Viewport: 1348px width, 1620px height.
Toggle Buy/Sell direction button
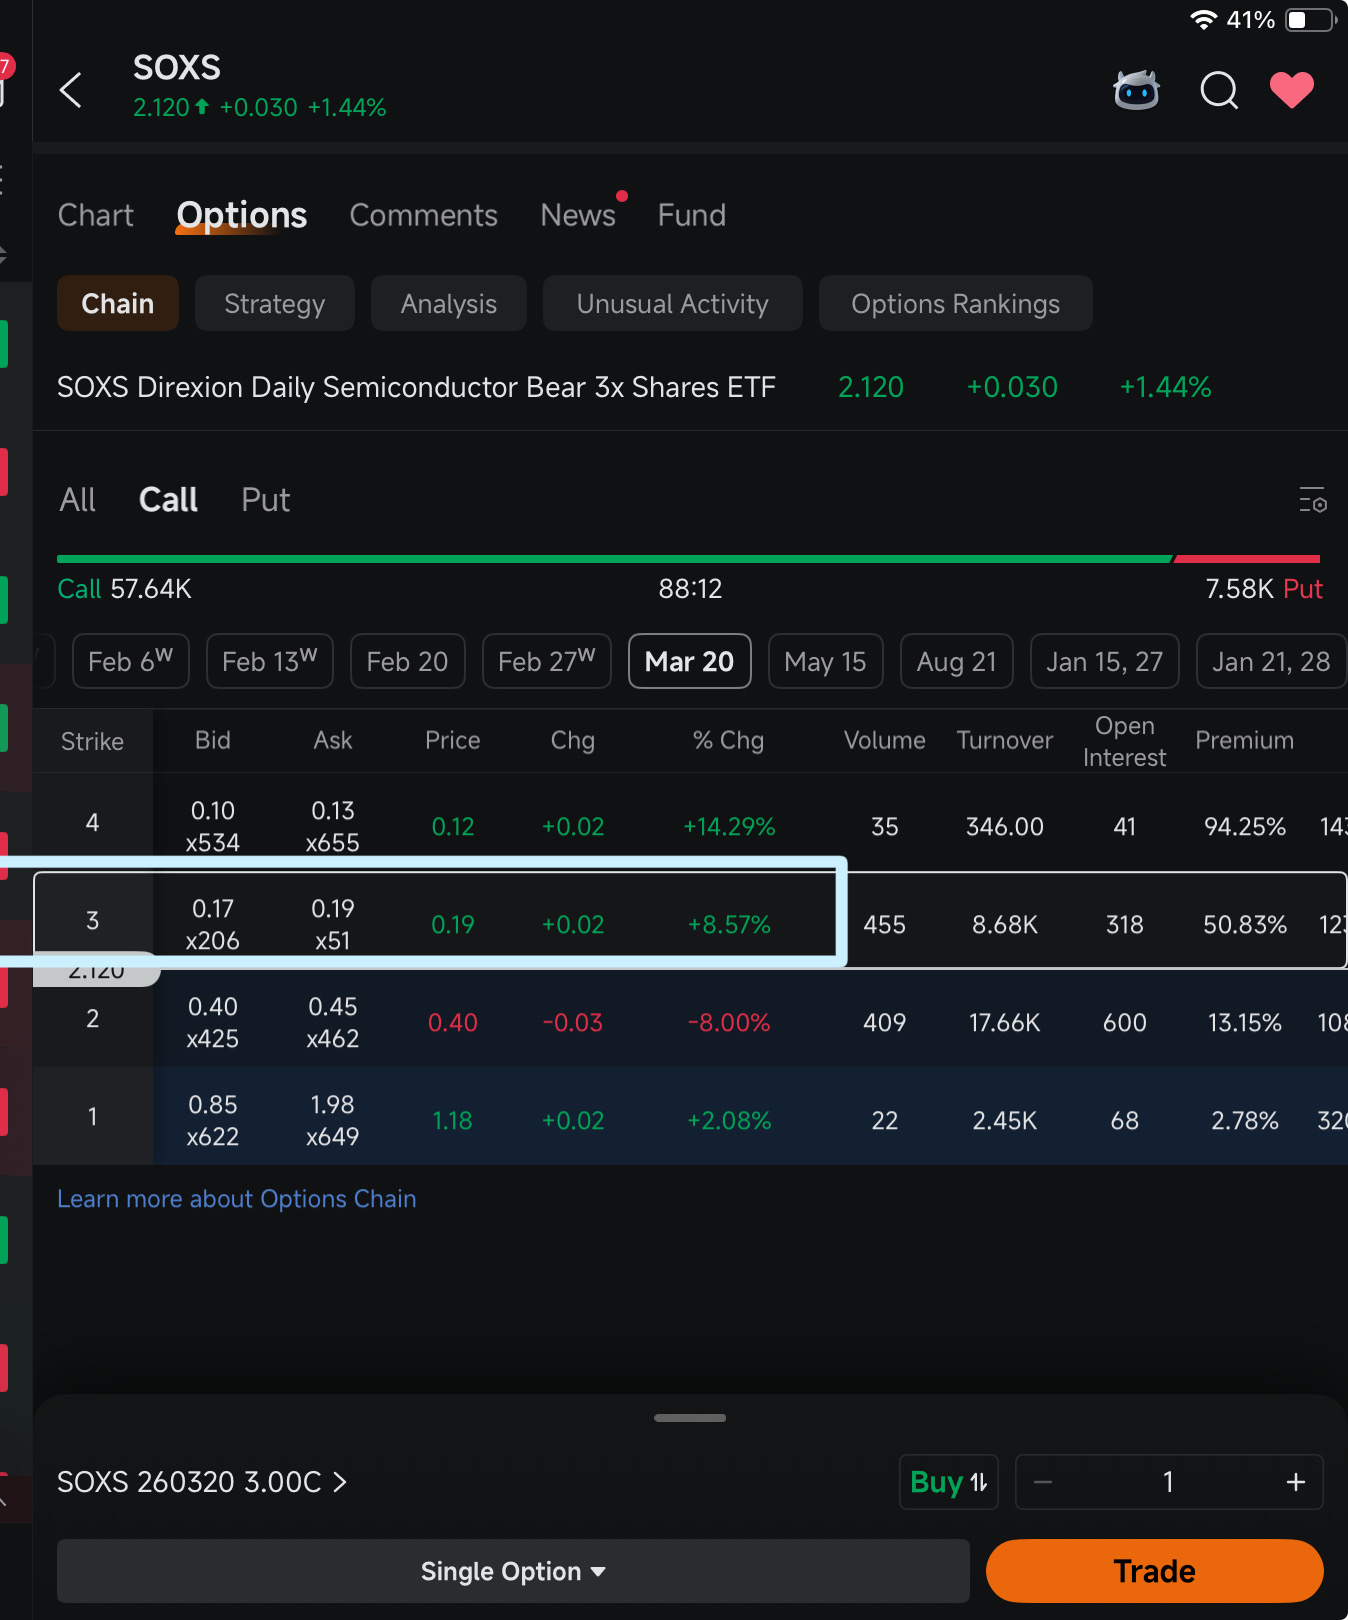click(x=948, y=1482)
